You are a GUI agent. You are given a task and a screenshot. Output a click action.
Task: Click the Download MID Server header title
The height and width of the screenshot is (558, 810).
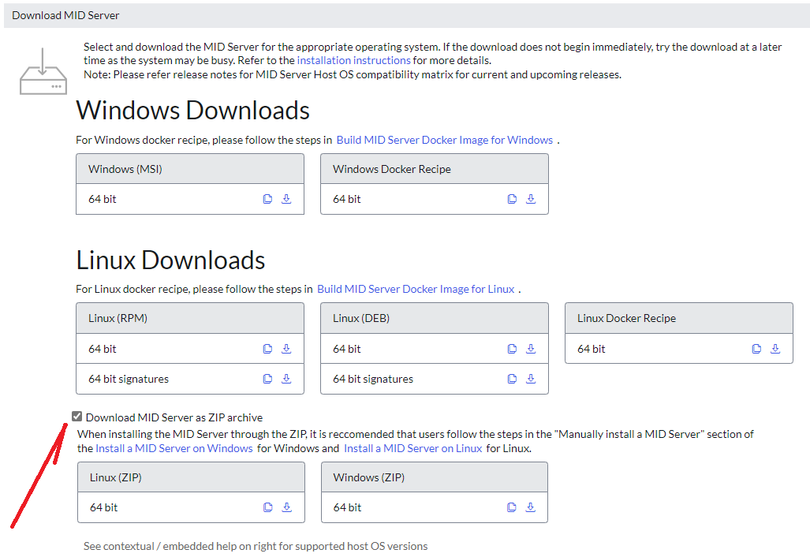[66, 16]
